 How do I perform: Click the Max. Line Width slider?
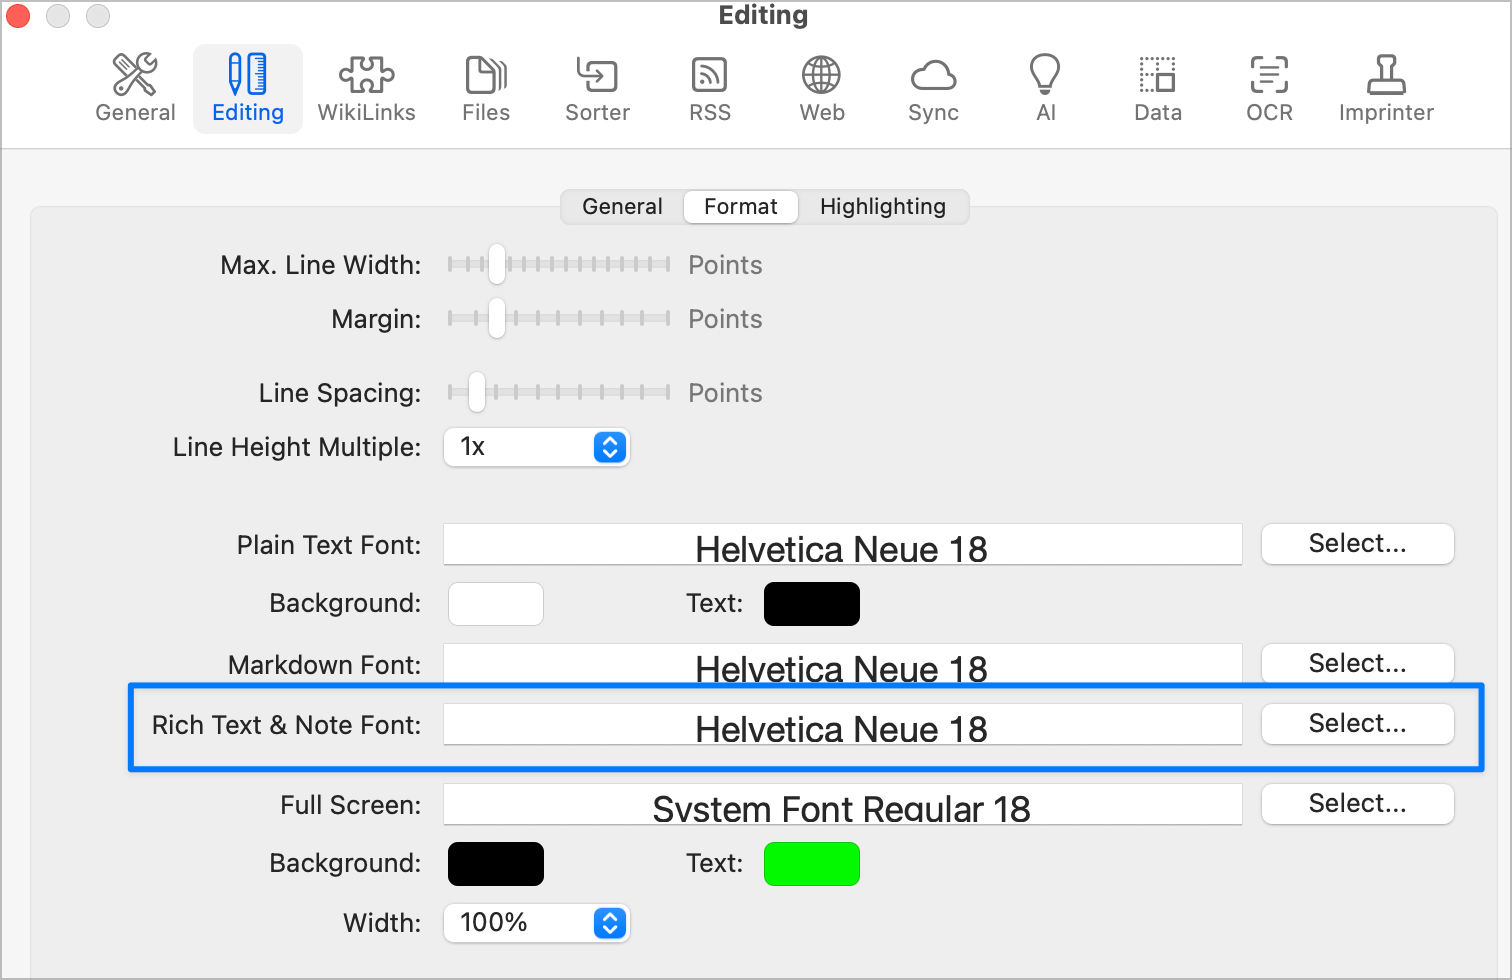558,265
